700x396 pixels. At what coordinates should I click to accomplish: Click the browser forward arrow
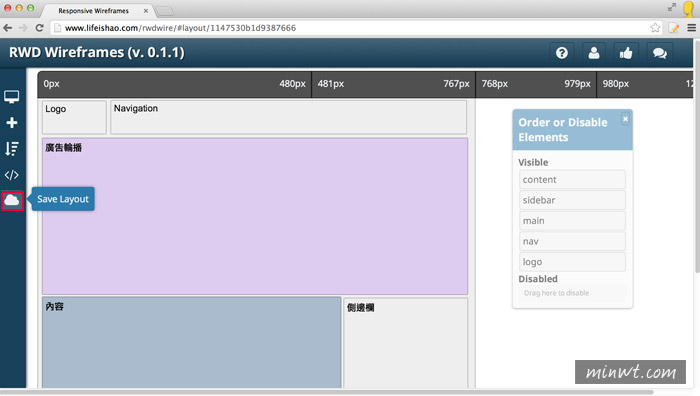click(23, 28)
